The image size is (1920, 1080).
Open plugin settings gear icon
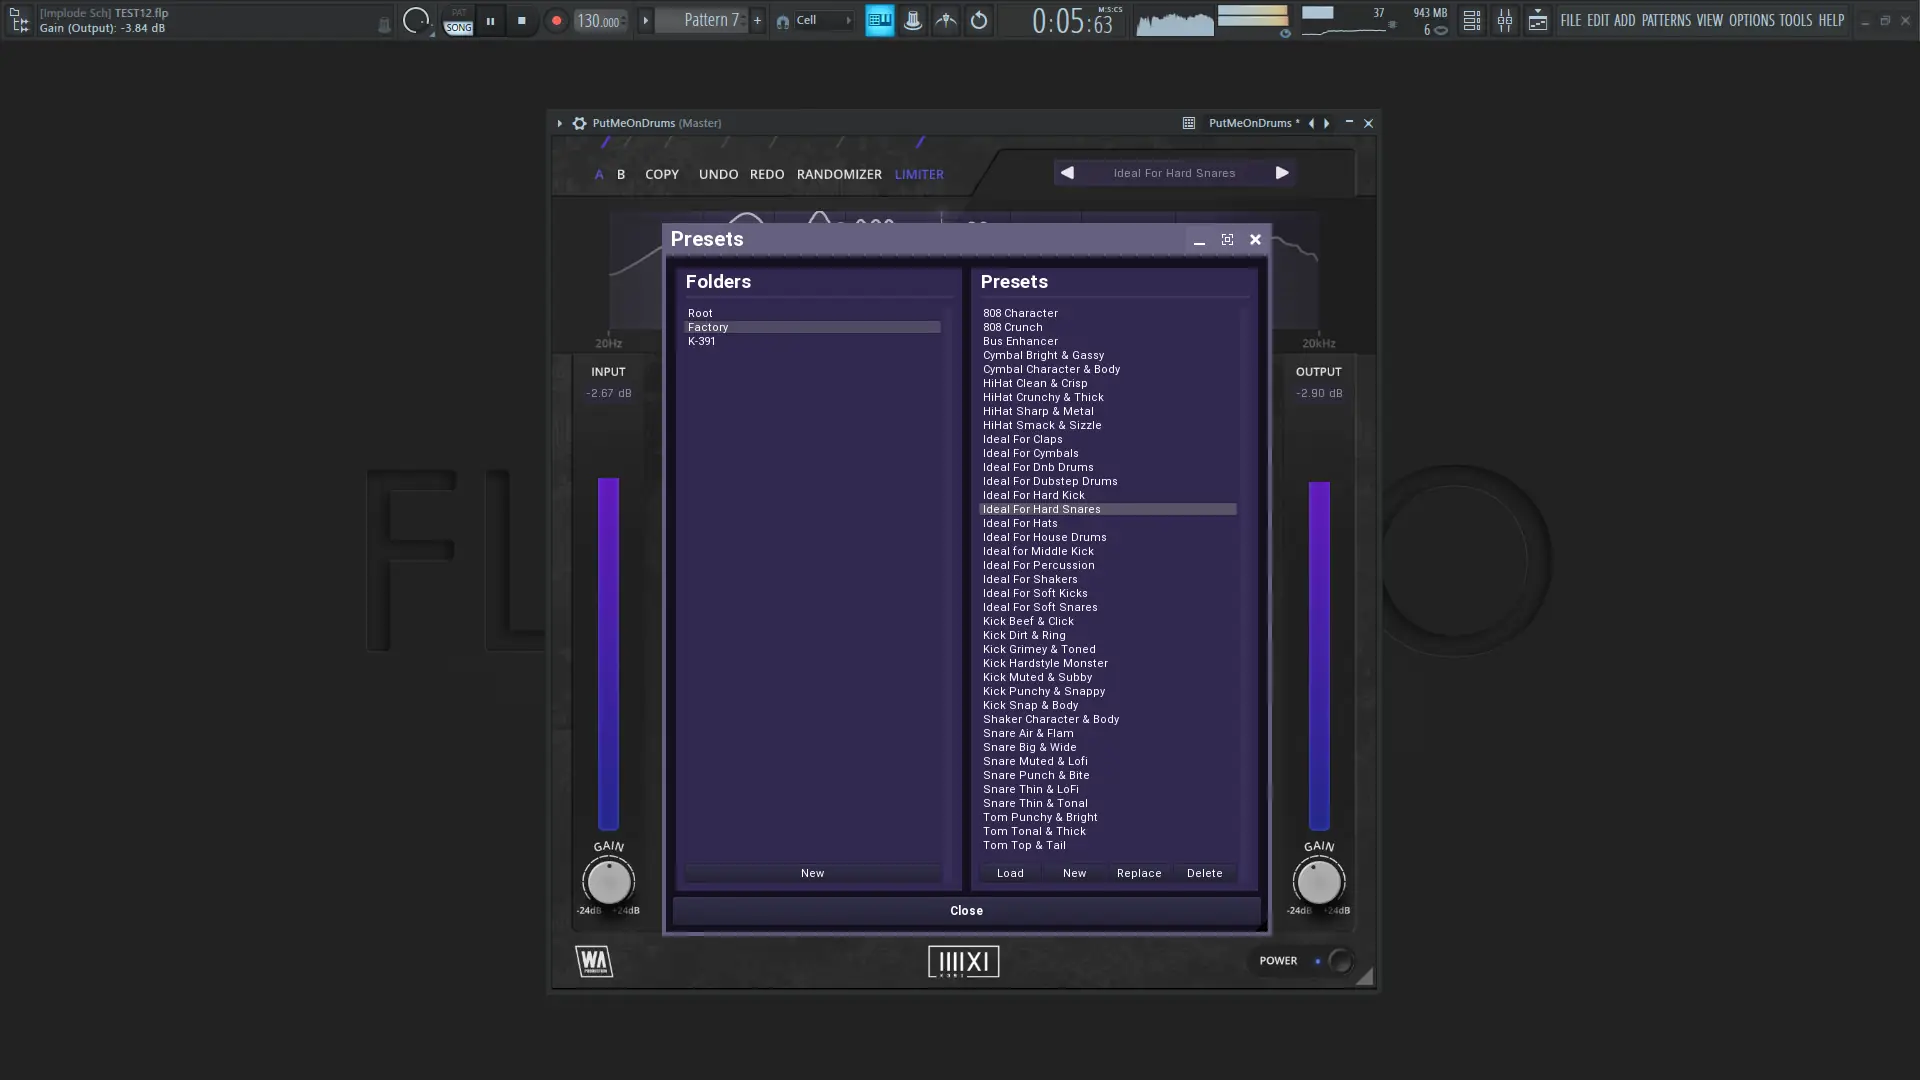(579, 123)
